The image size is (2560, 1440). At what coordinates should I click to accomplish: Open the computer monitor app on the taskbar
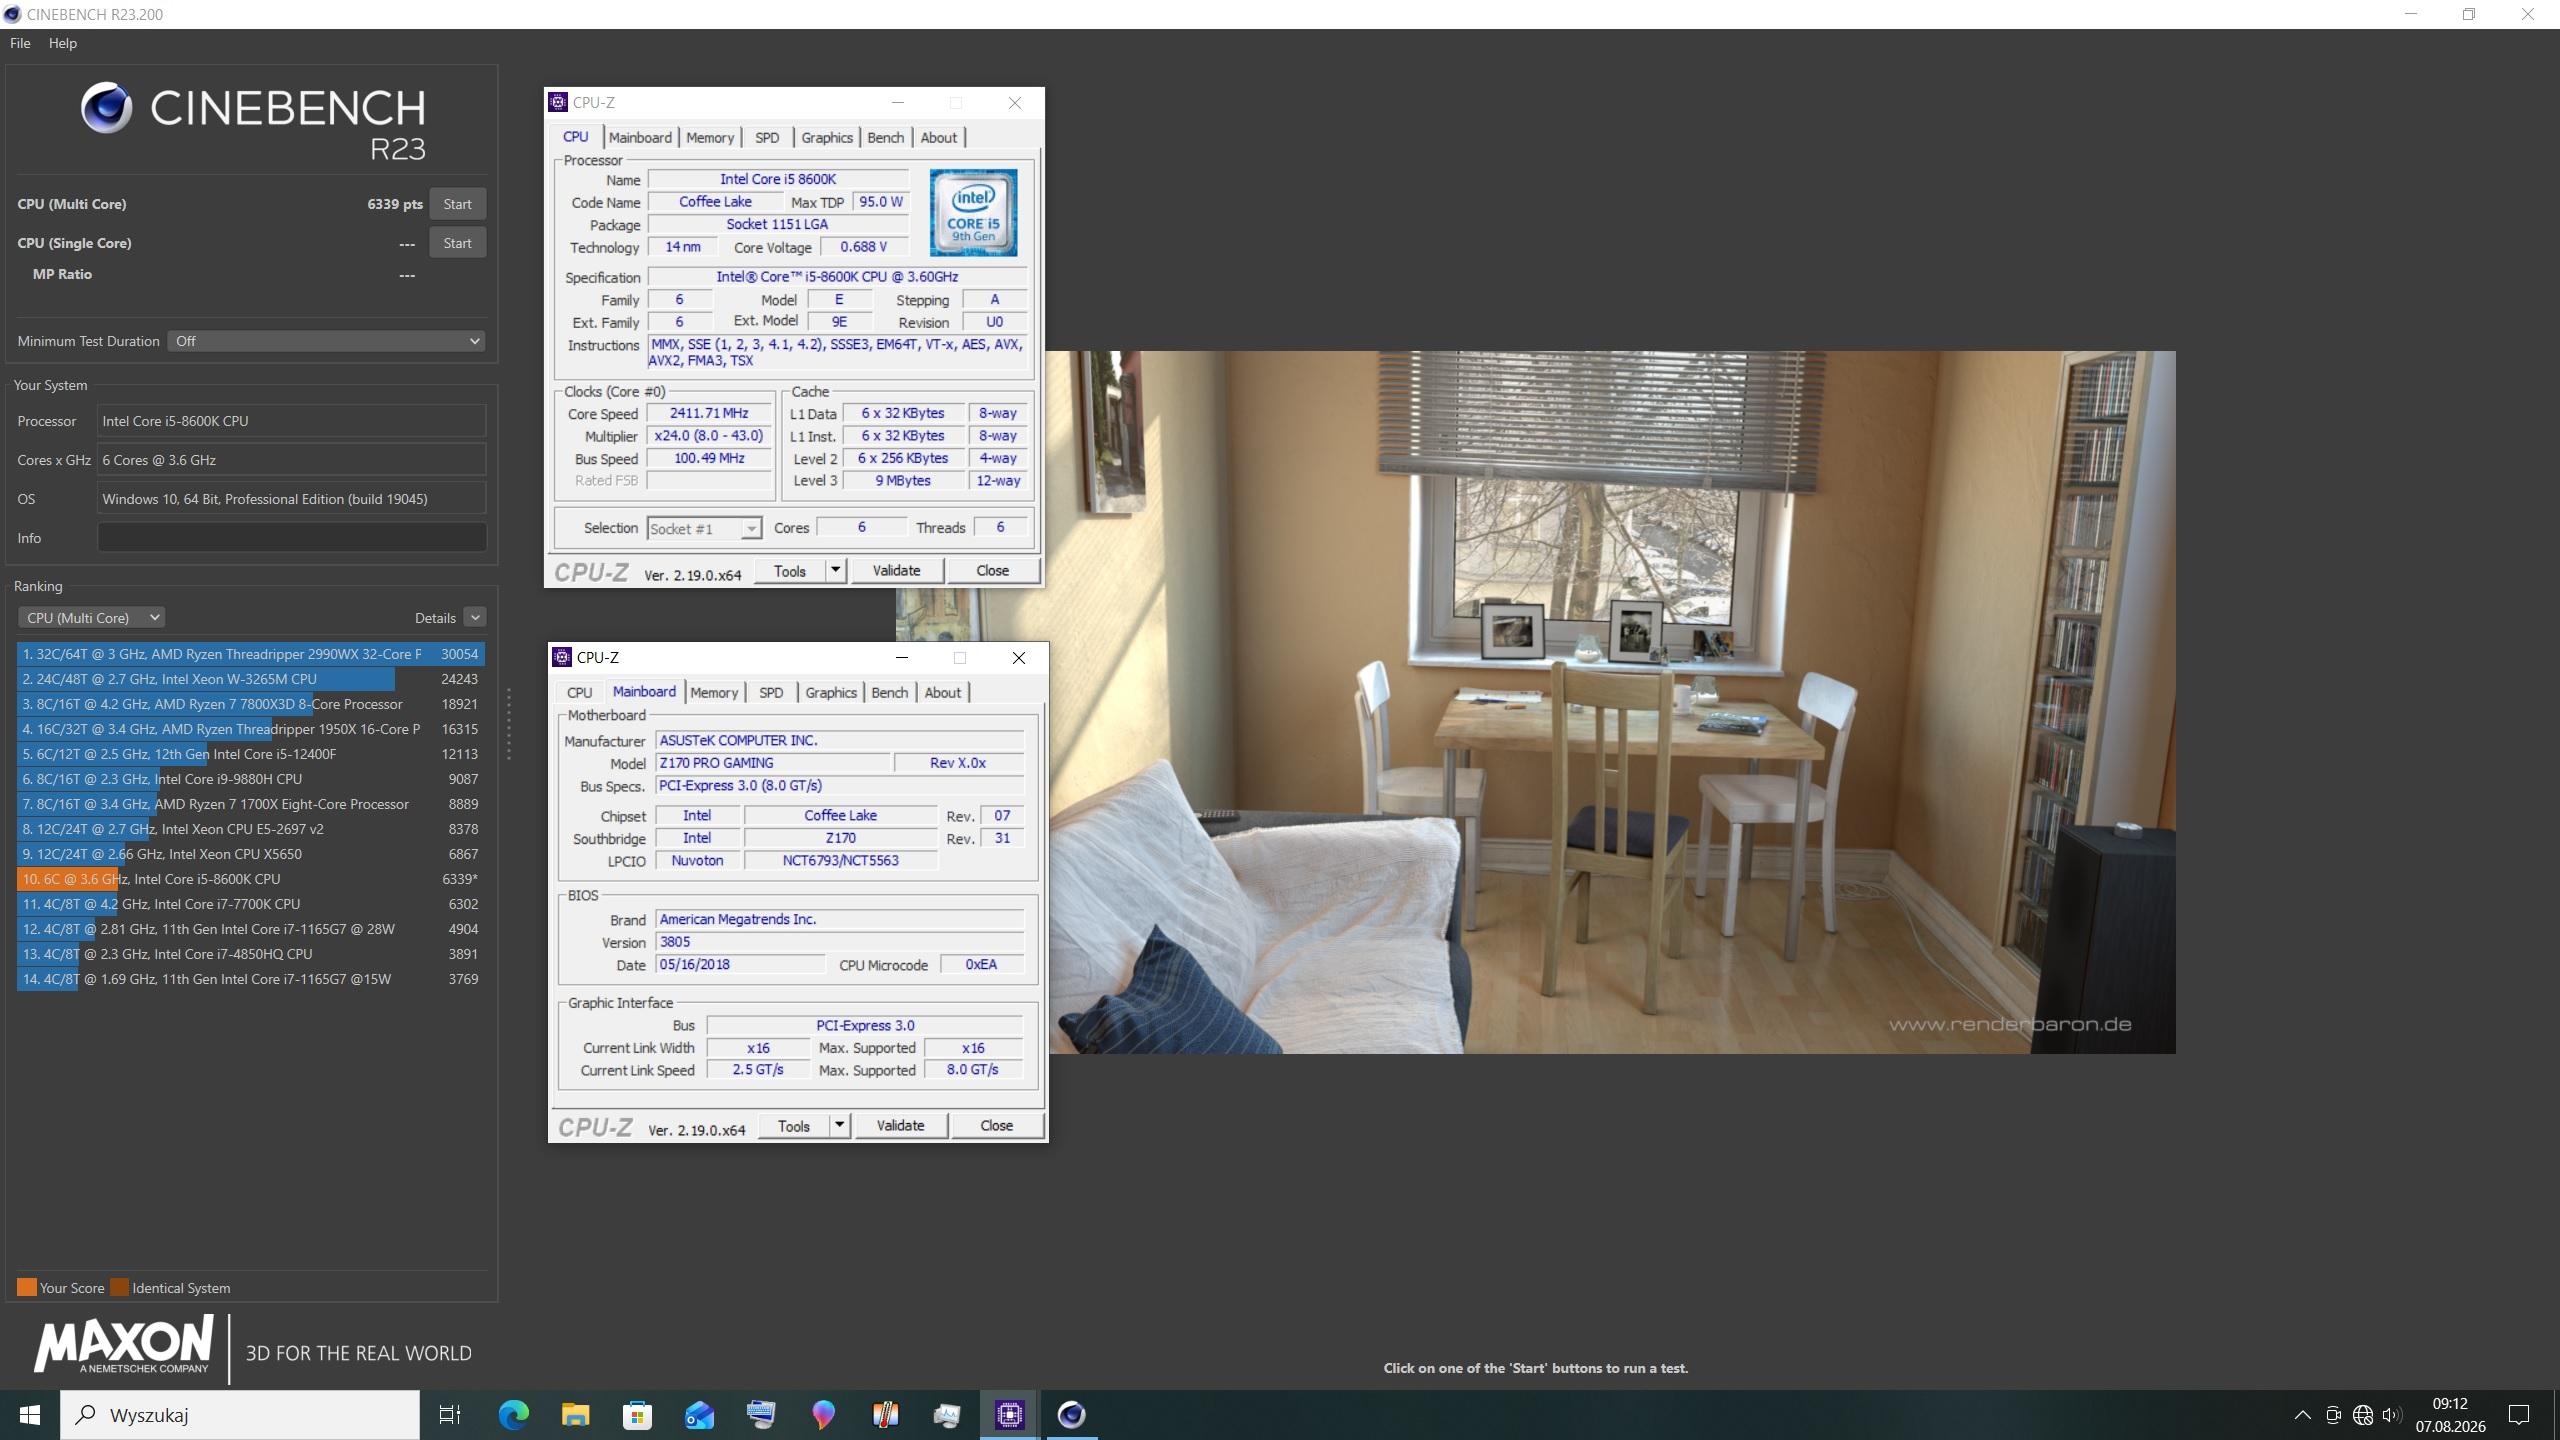point(761,1415)
